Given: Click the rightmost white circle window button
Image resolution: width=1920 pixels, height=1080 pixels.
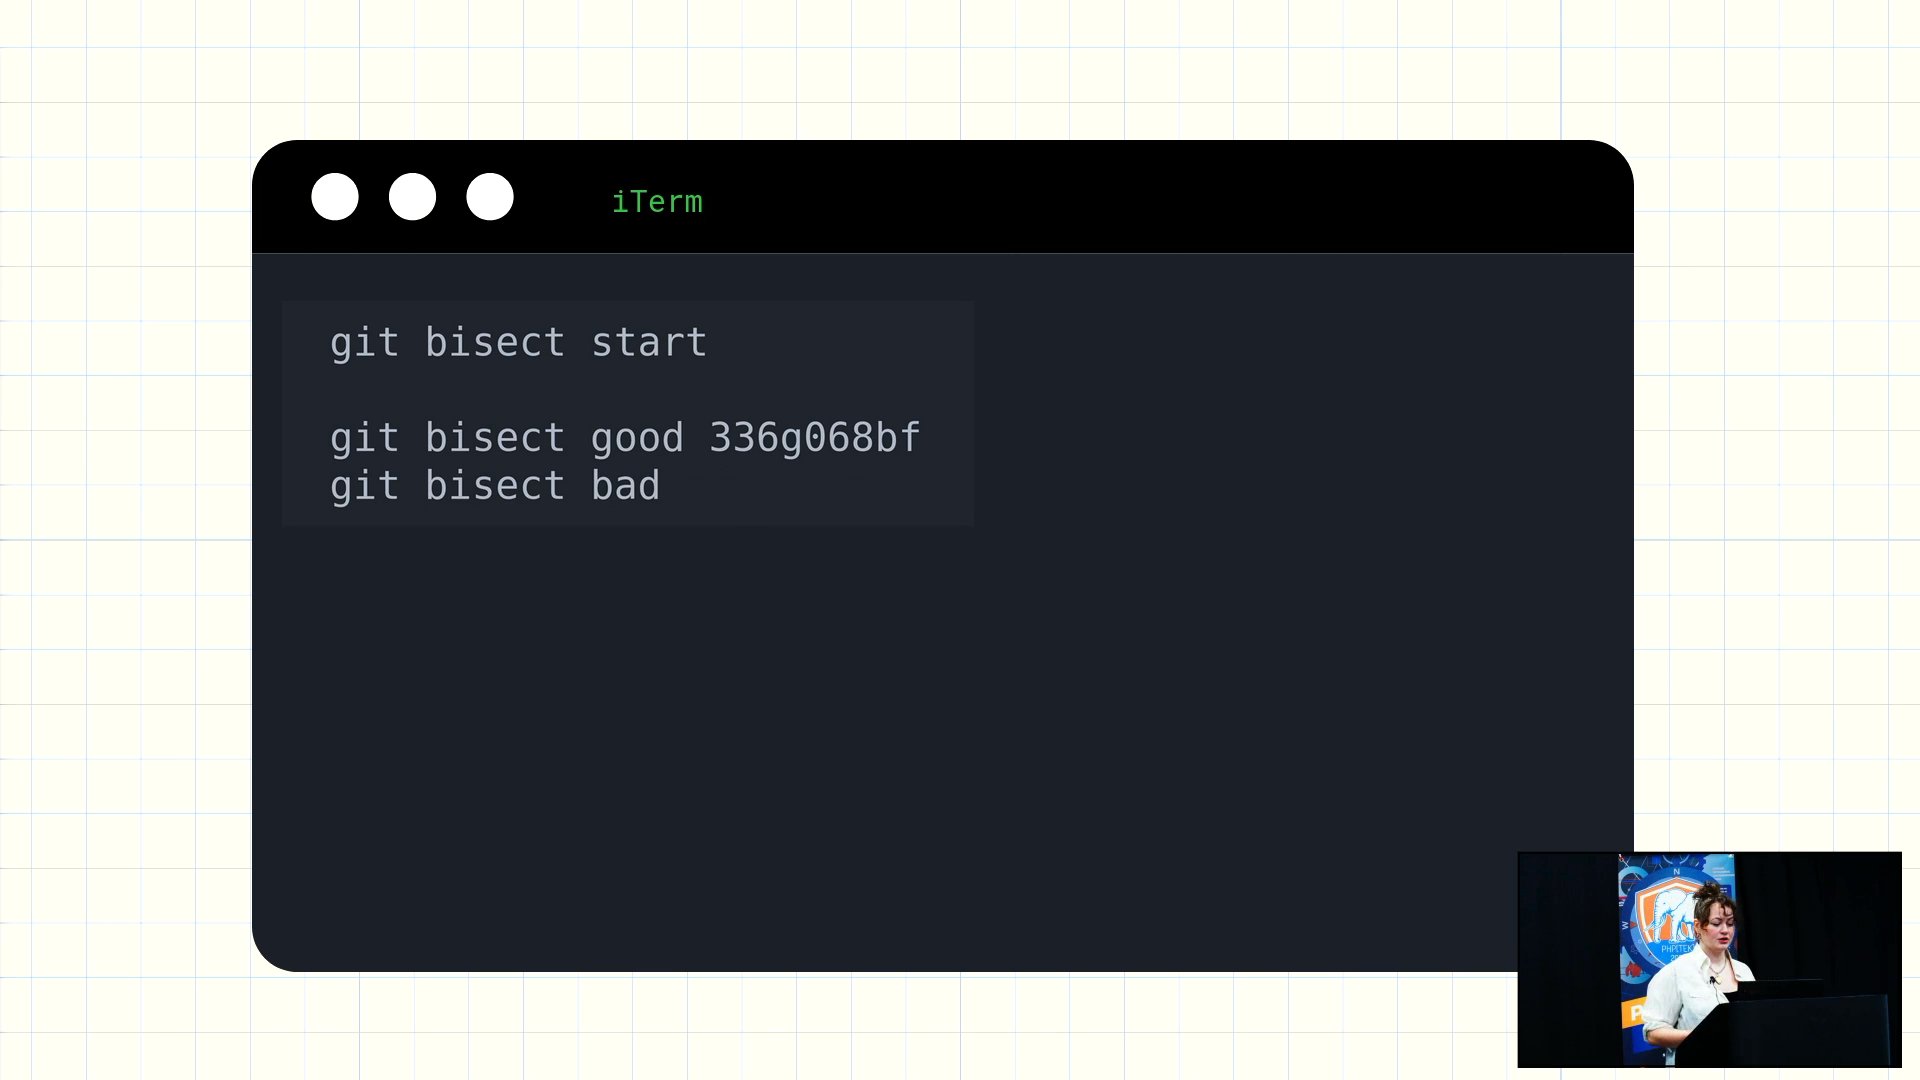Looking at the screenshot, I should point(490,197).
